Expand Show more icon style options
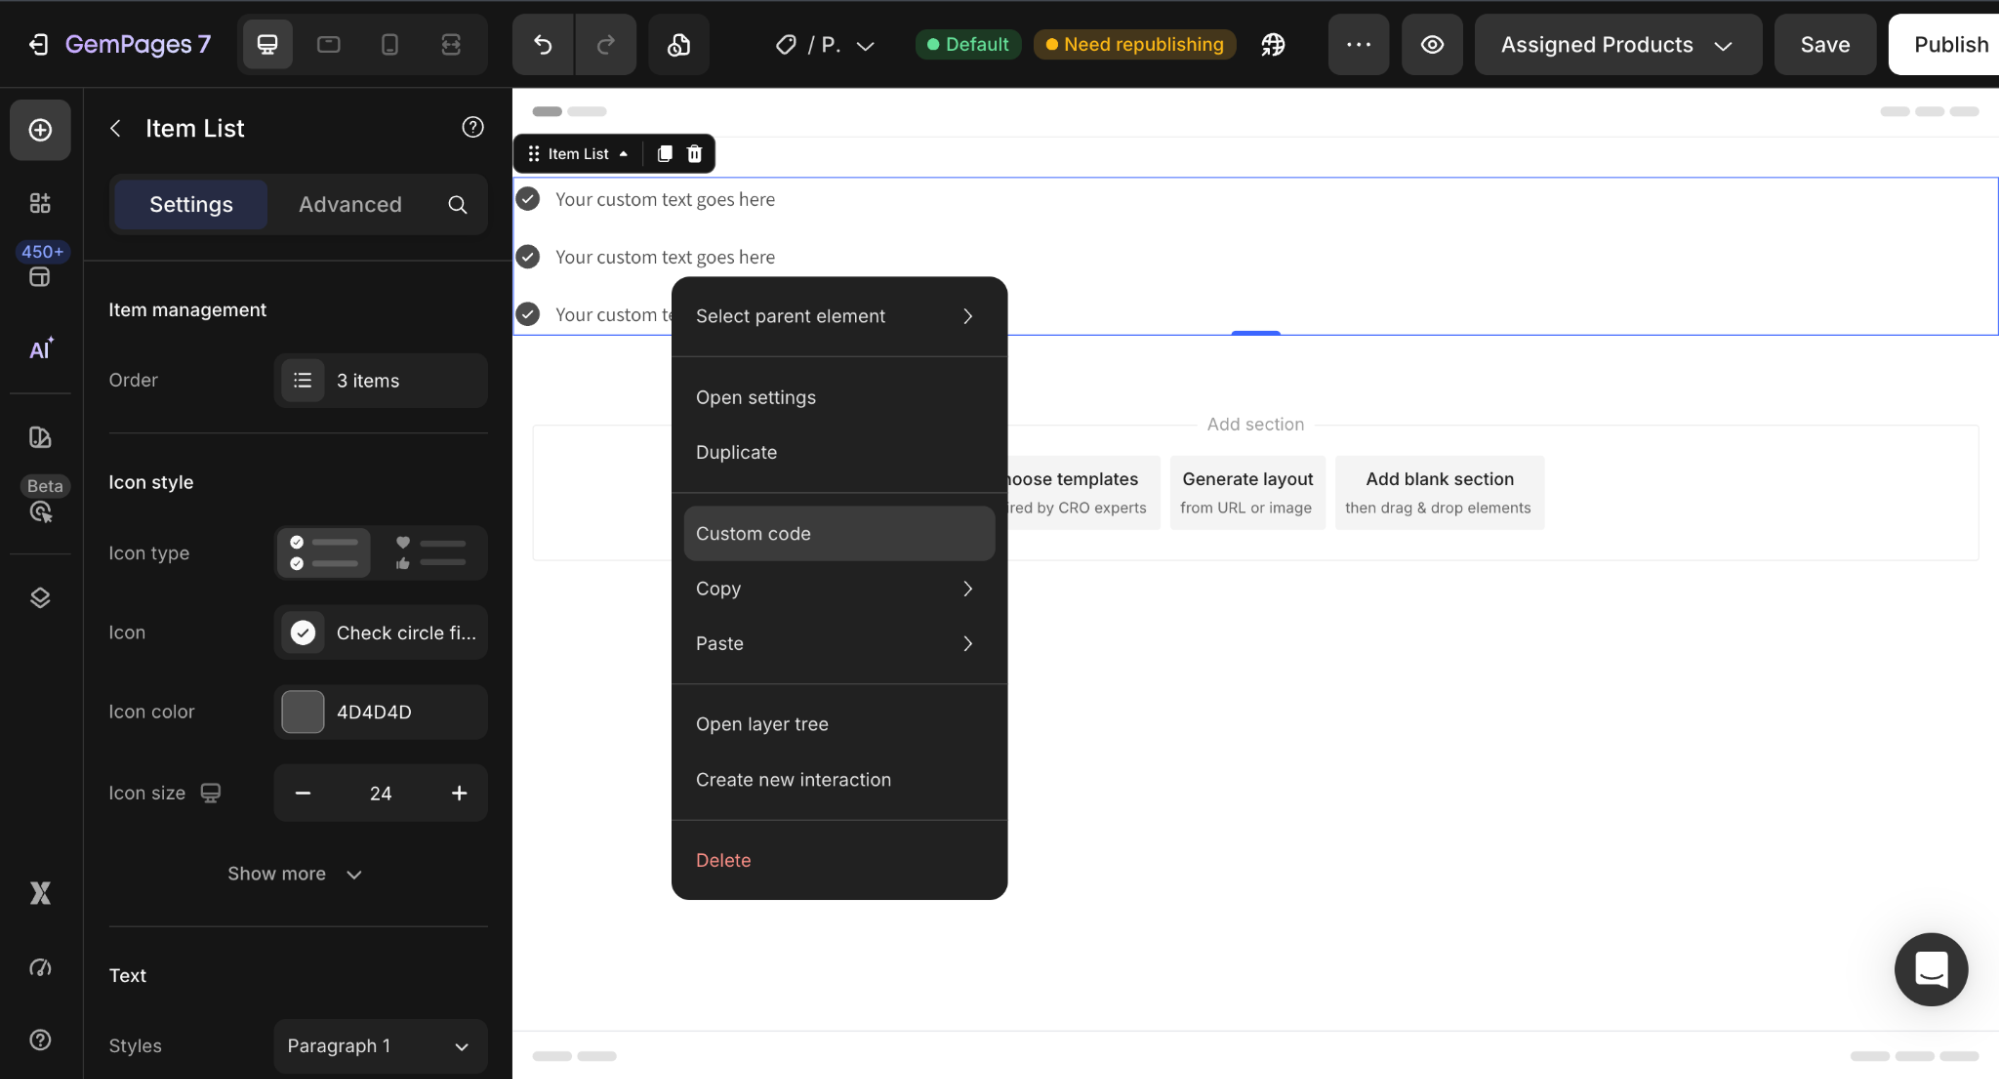Image resolution: width=1999 pixels, height=1079 pixels. 294,874
